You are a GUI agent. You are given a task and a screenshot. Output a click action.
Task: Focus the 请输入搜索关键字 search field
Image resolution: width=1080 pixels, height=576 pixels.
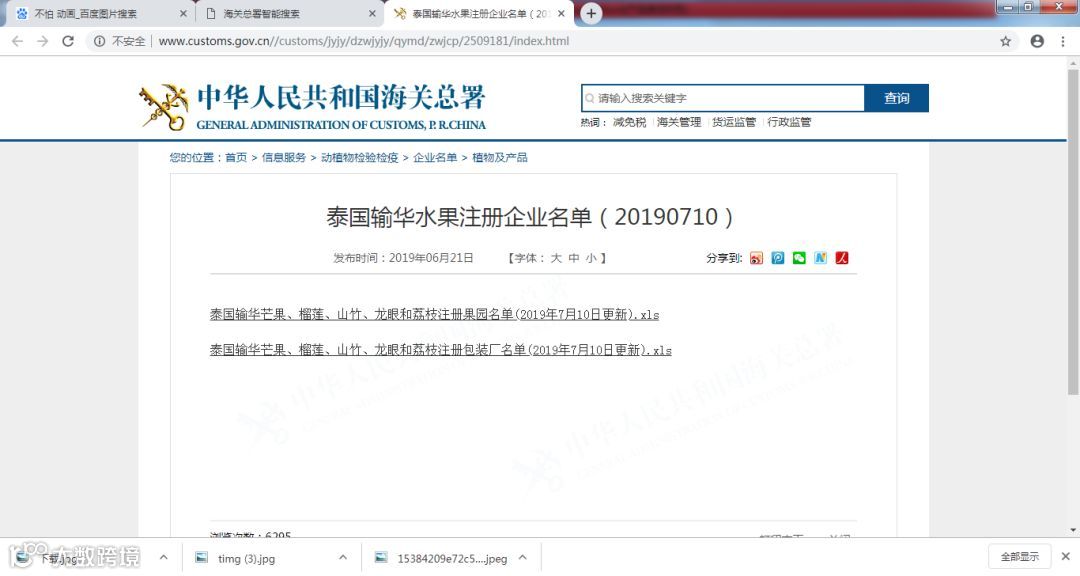click(723, 98)
